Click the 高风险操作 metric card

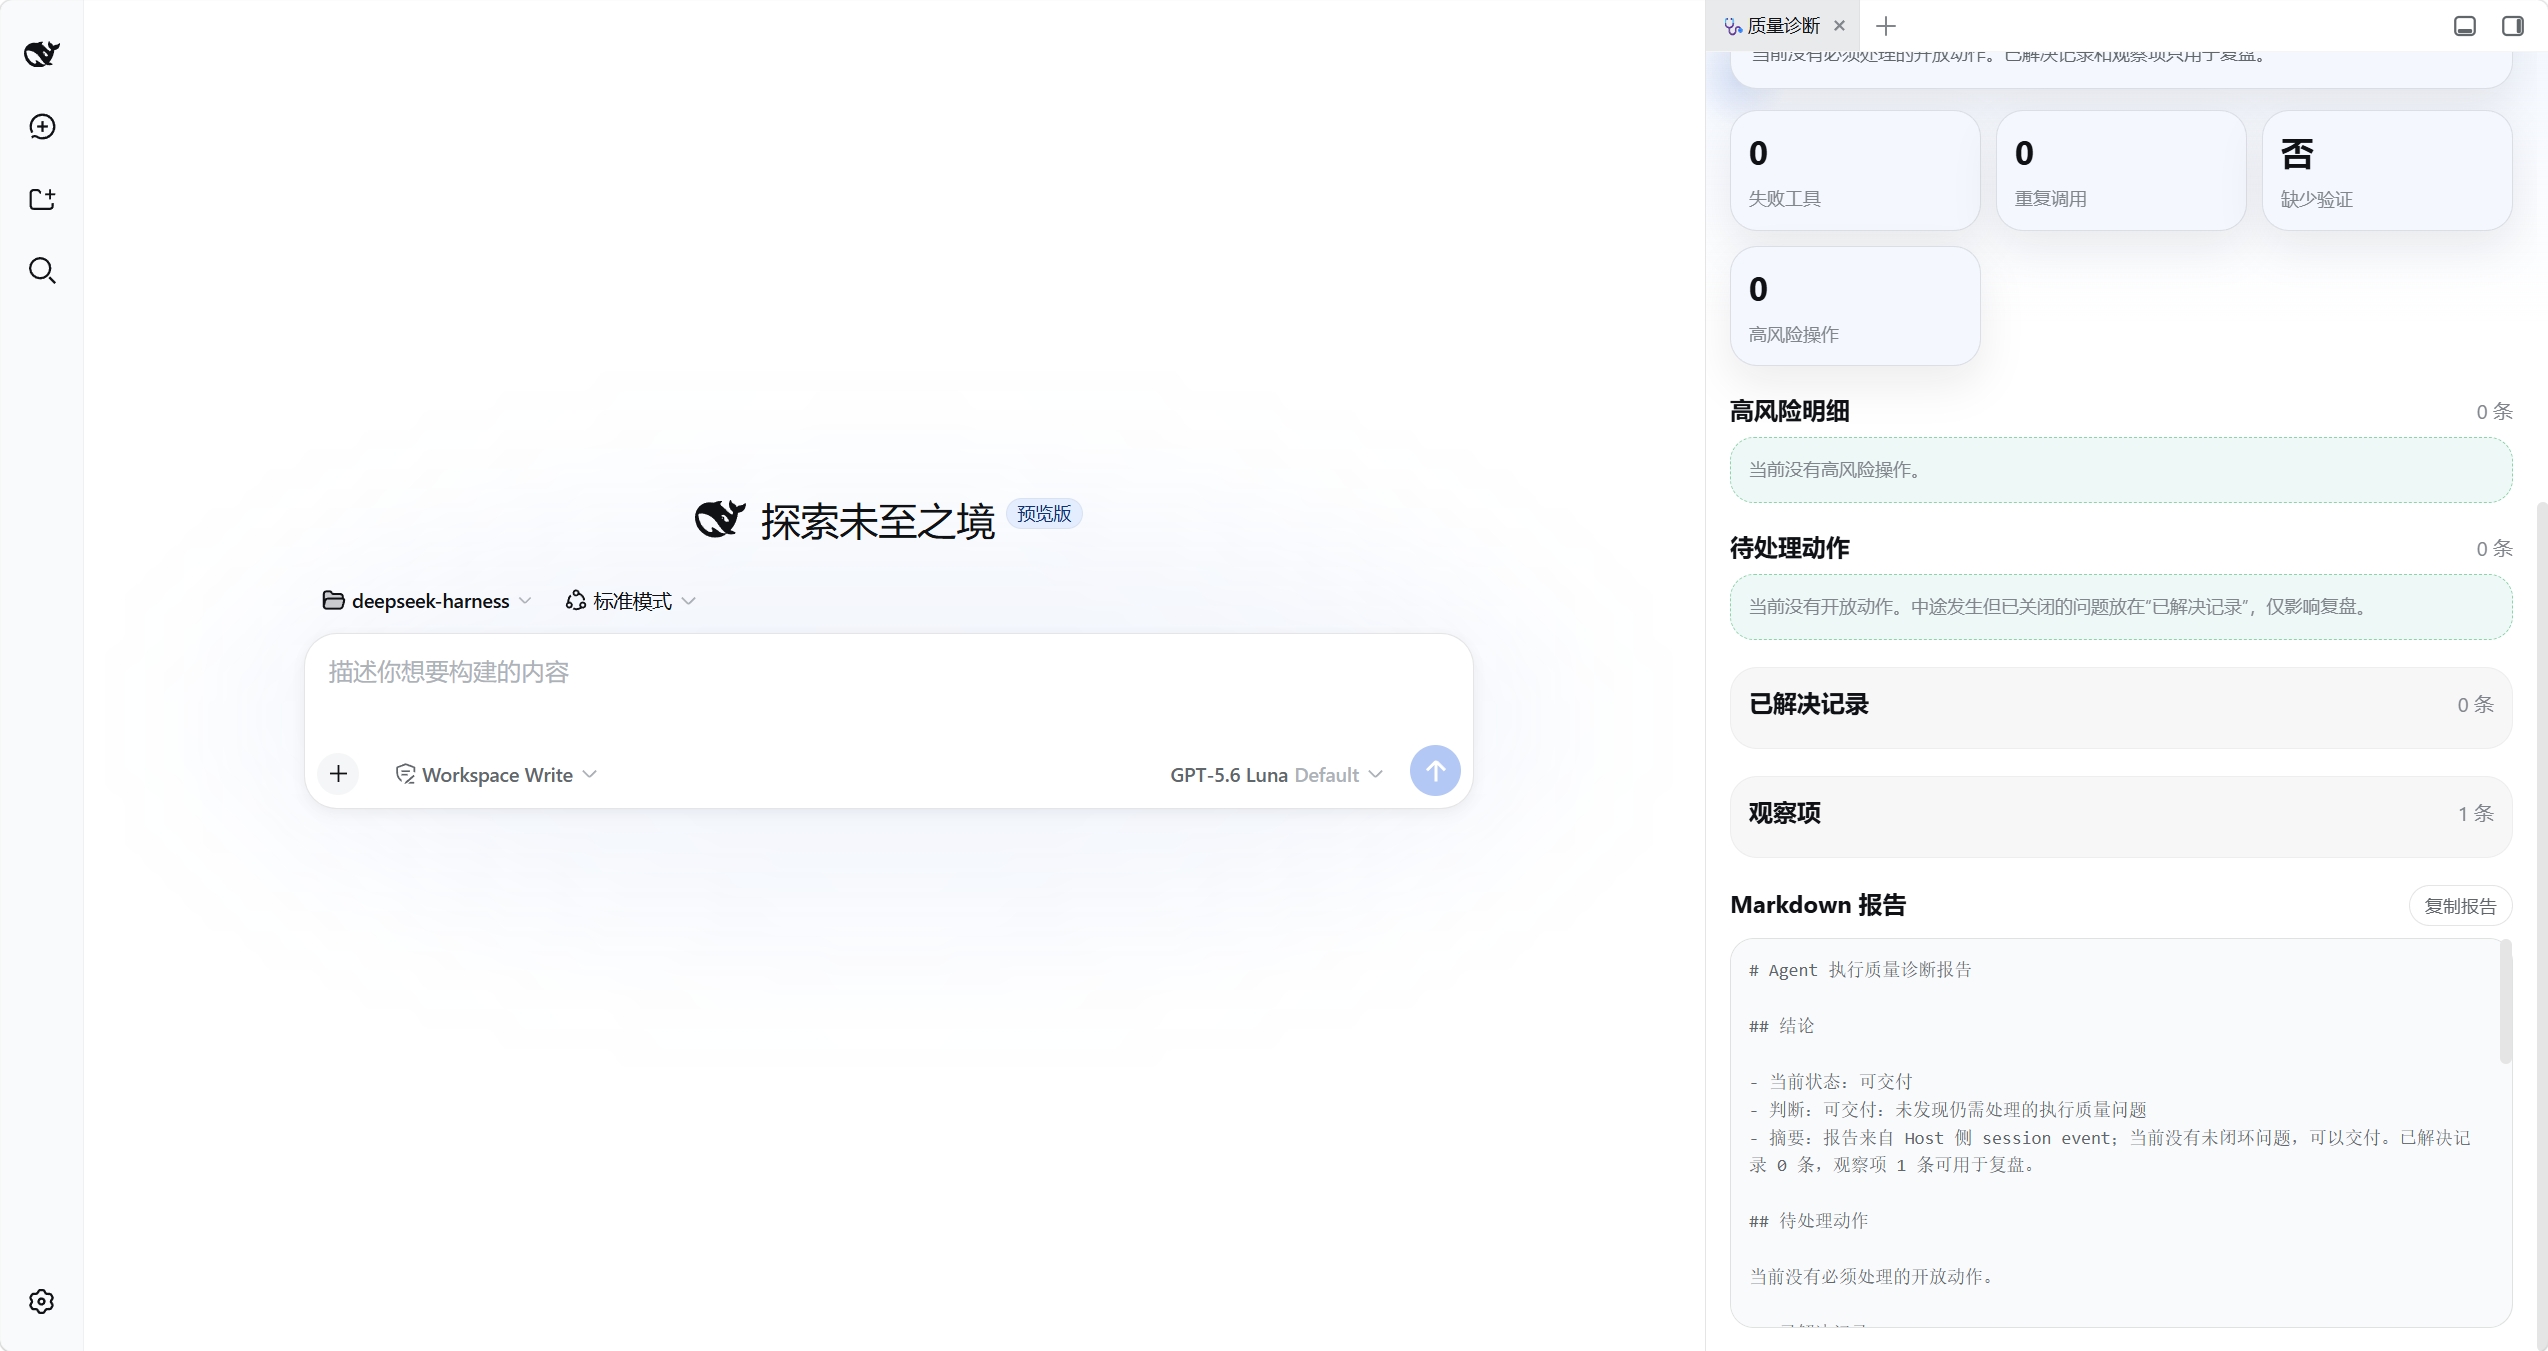[1855, 306]
